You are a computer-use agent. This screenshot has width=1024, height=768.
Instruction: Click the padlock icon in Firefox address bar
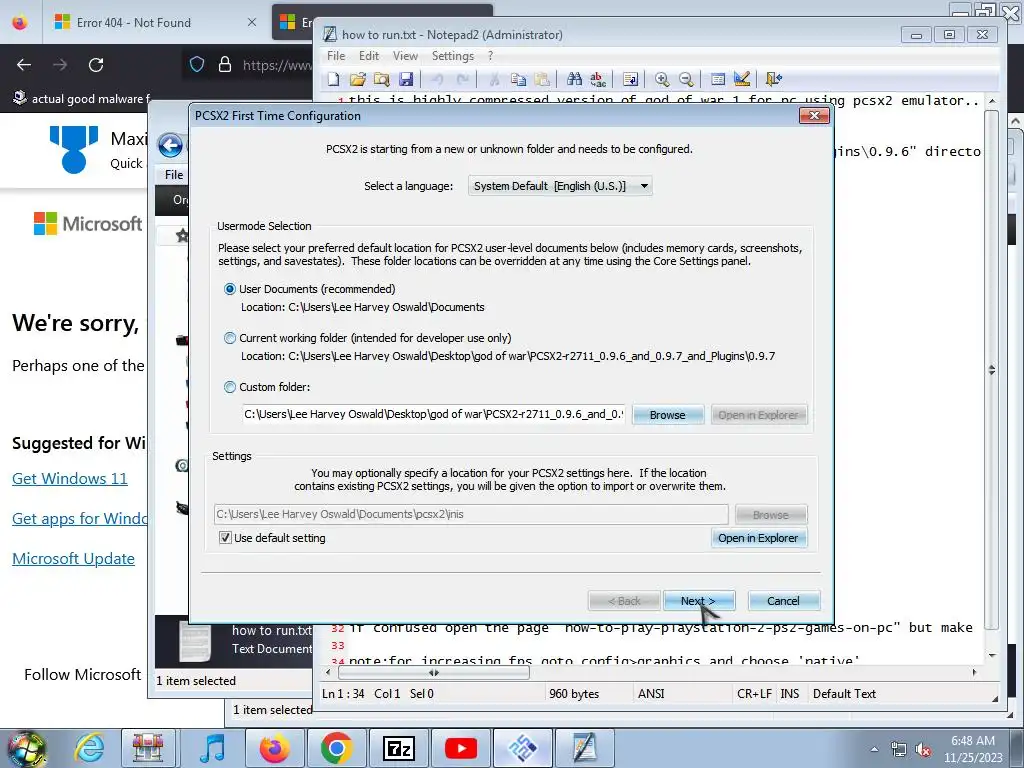click(225, 65)
